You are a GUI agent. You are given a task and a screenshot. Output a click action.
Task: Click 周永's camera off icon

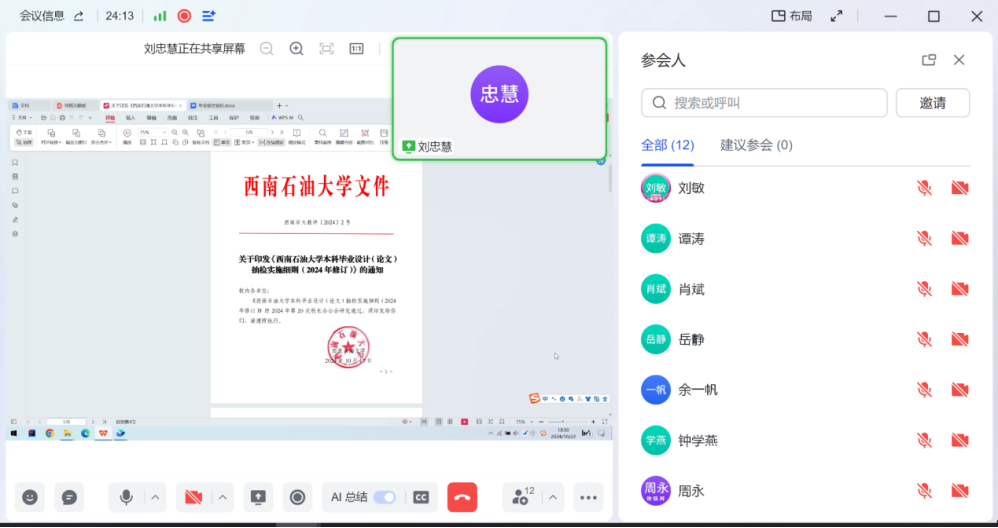pos(960,490)
